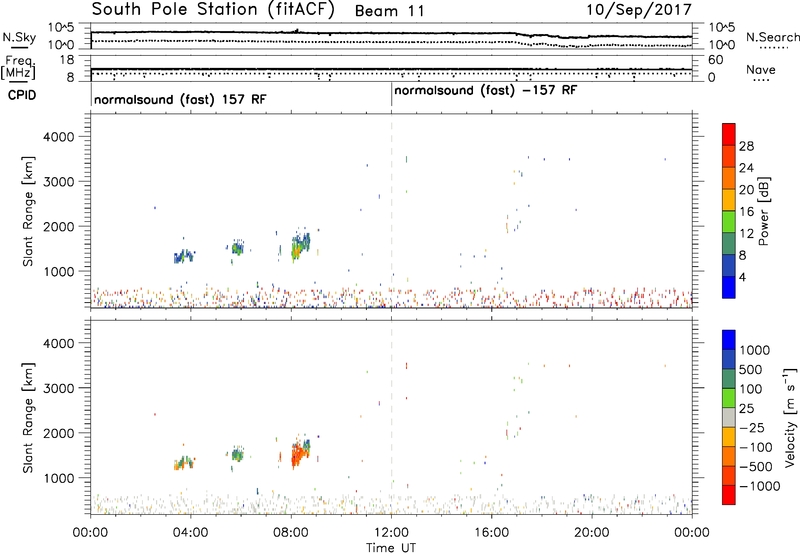
Task: Click the date '10/Sep/2017'
Action: pyautogui.click(x=639, y=10)
